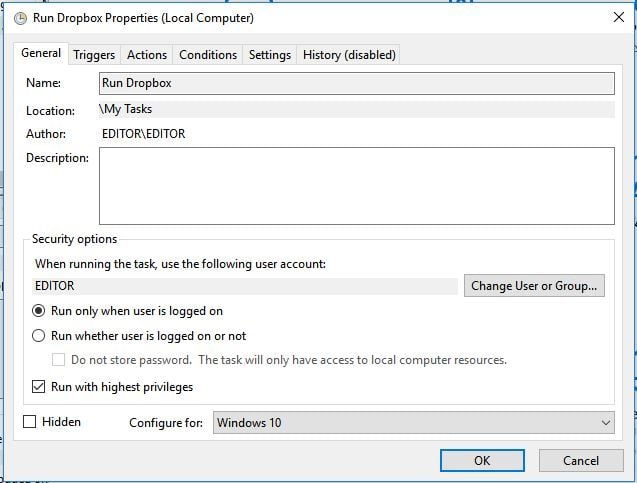The width and height of the screenshot is (637, 483).
Task: Close the Run Dropbox Properties dialog
Action: (615, 17)
